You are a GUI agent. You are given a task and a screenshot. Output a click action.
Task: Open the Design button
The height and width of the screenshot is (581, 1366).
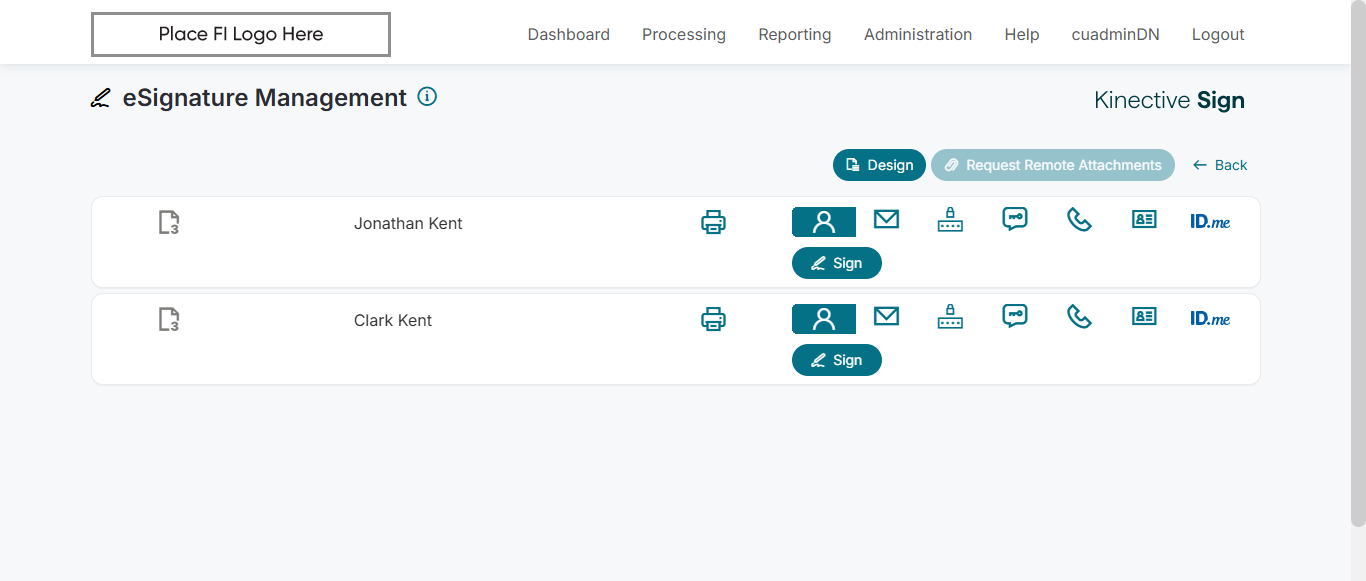click(880, 165)
